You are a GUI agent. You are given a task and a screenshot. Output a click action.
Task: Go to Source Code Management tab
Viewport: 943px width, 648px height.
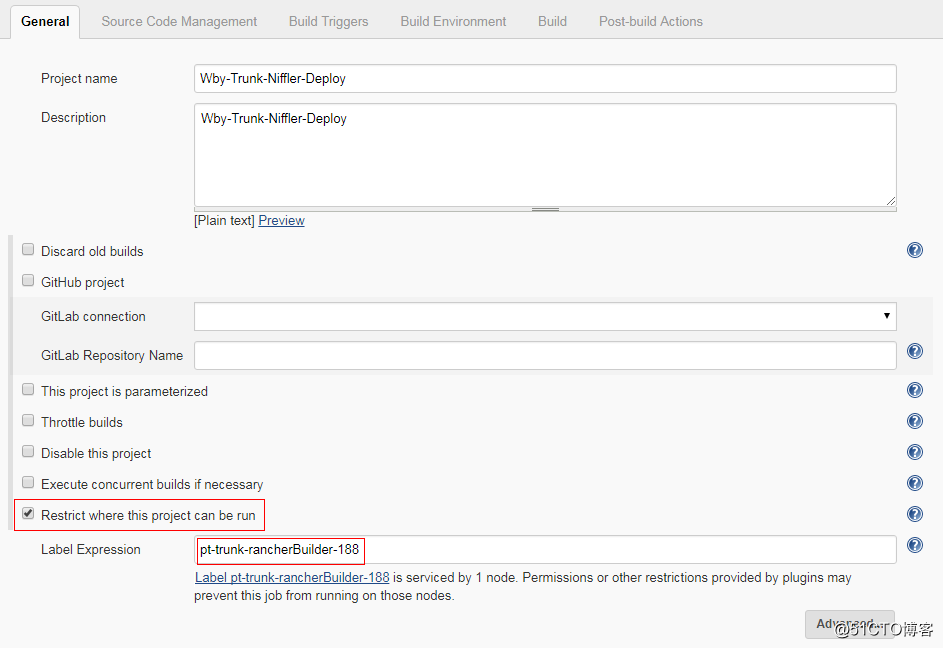pos(179,22)
